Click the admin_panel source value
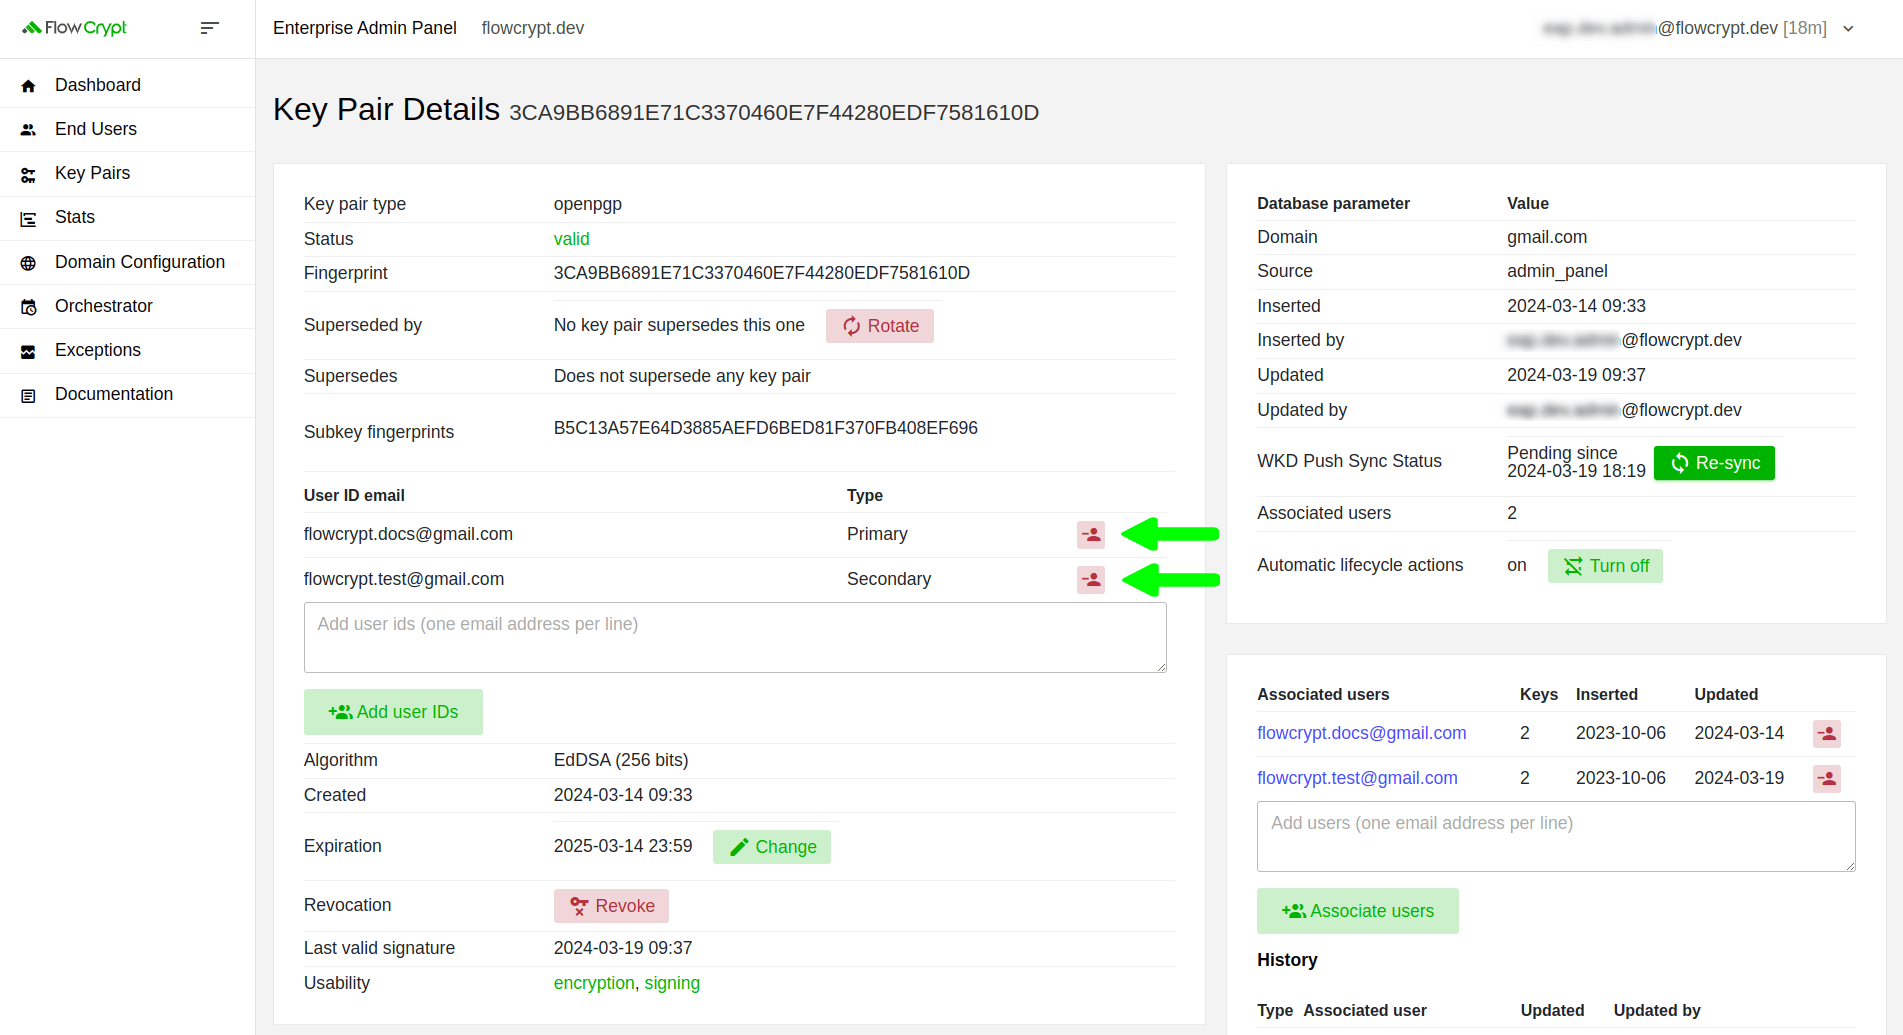This screenshot has height=1035, width=1903. 1558,271
